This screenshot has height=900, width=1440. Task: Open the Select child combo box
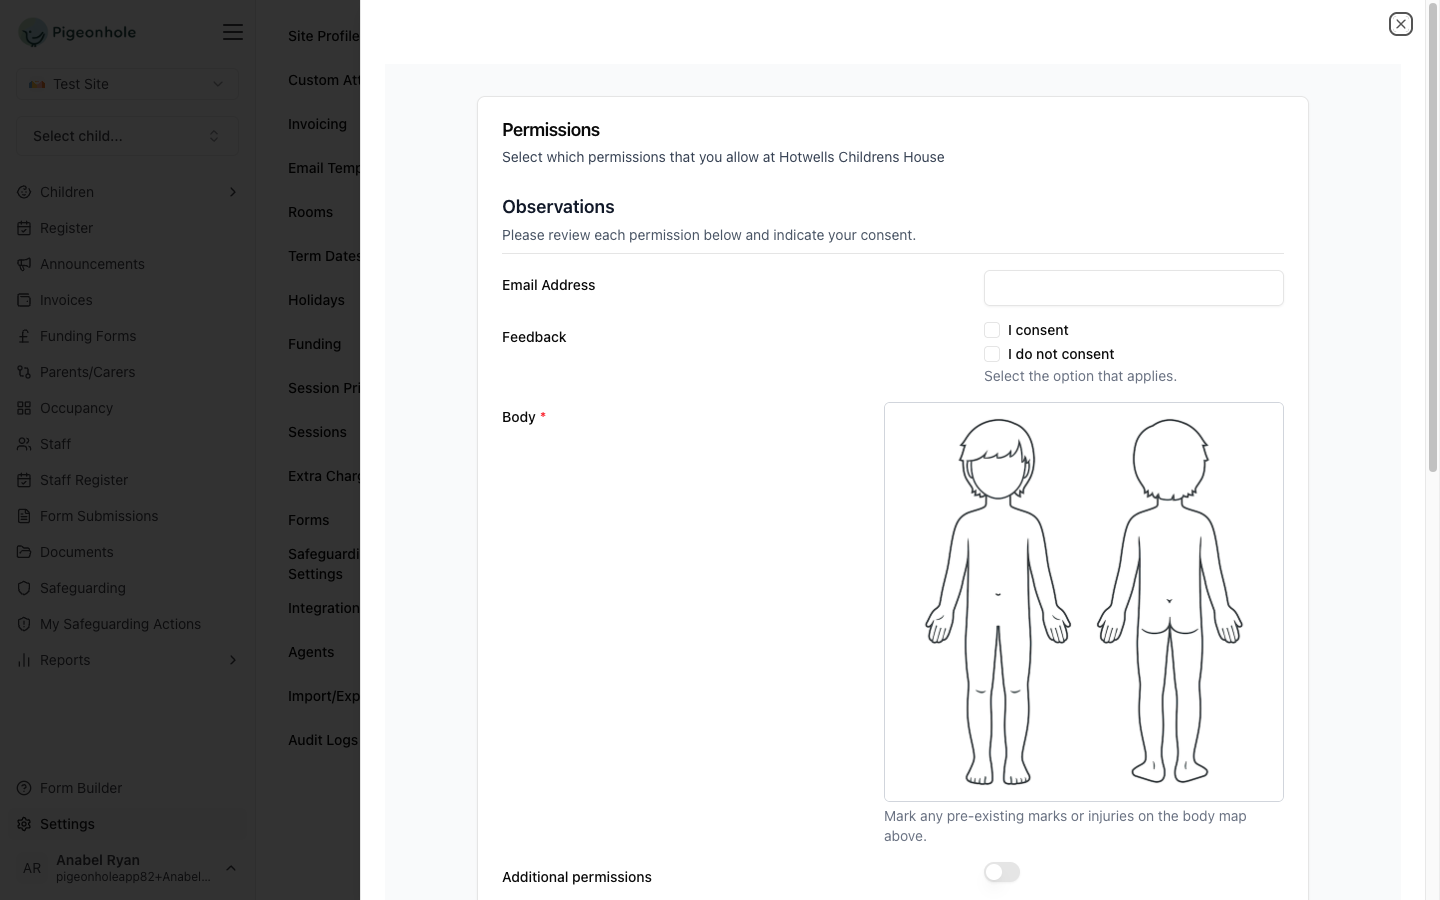(127, 136)
